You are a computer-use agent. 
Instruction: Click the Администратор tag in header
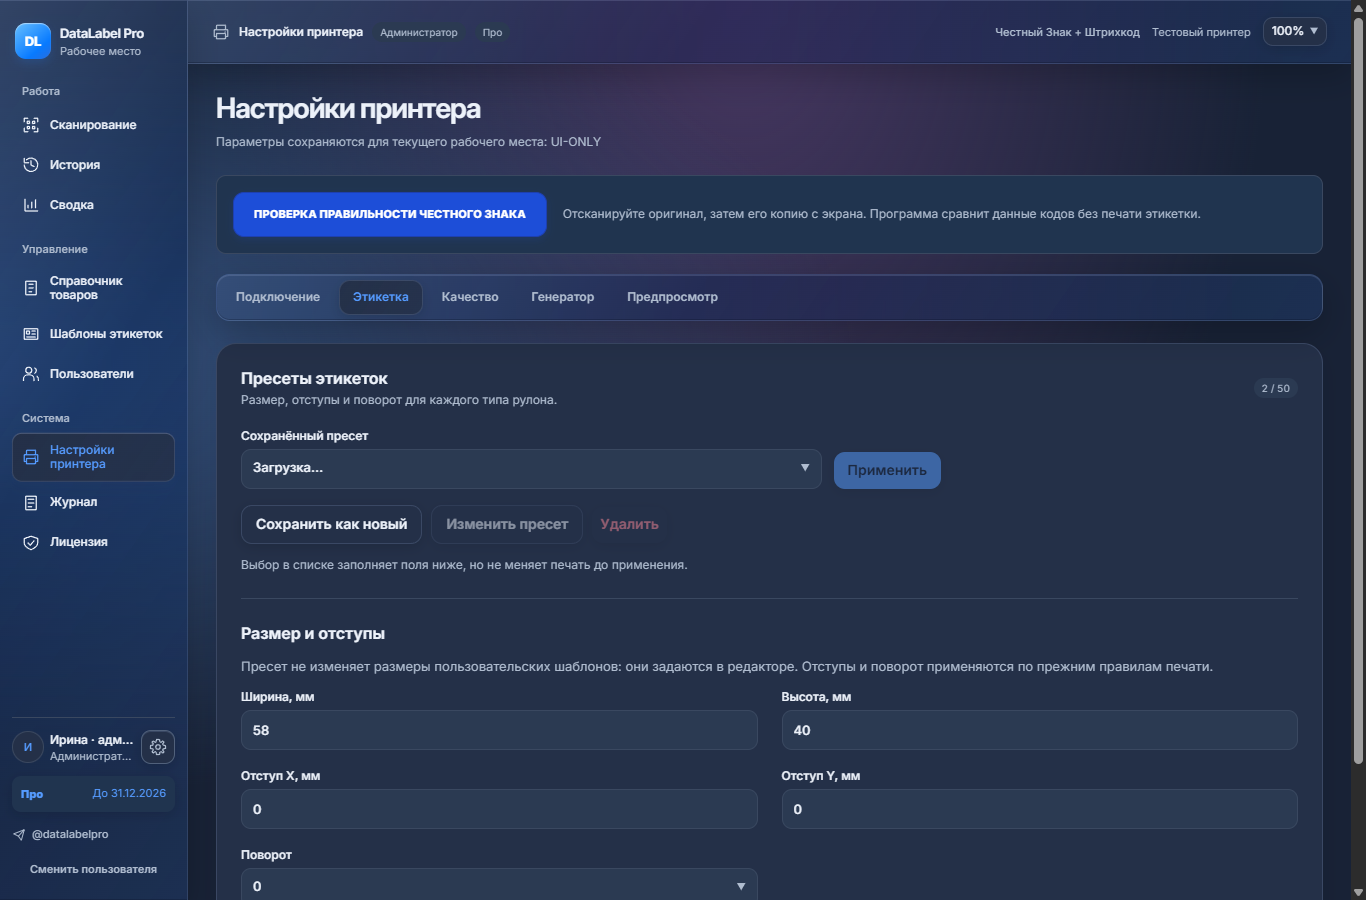[419, 32]
